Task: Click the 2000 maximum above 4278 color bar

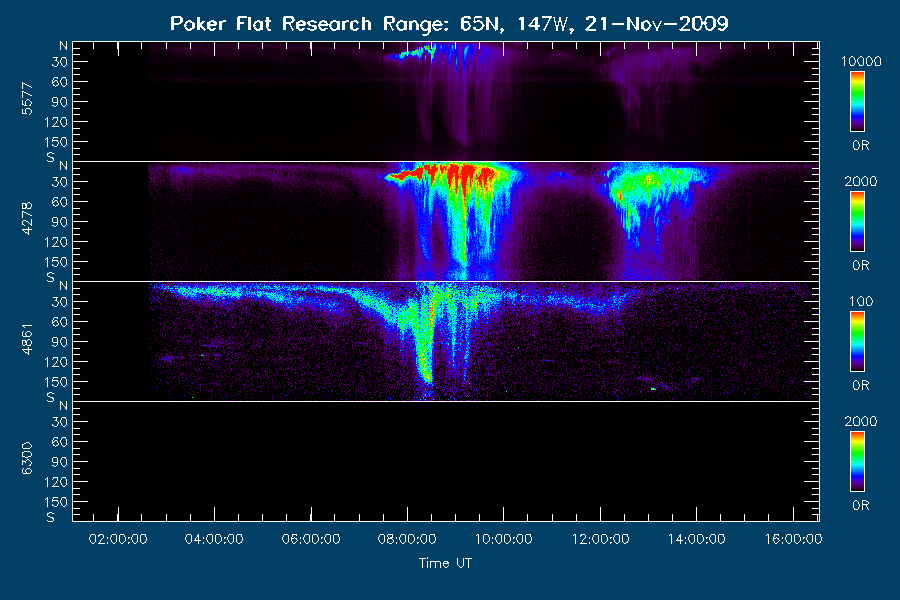Action: pyautogui.click(x=860, y=181)
